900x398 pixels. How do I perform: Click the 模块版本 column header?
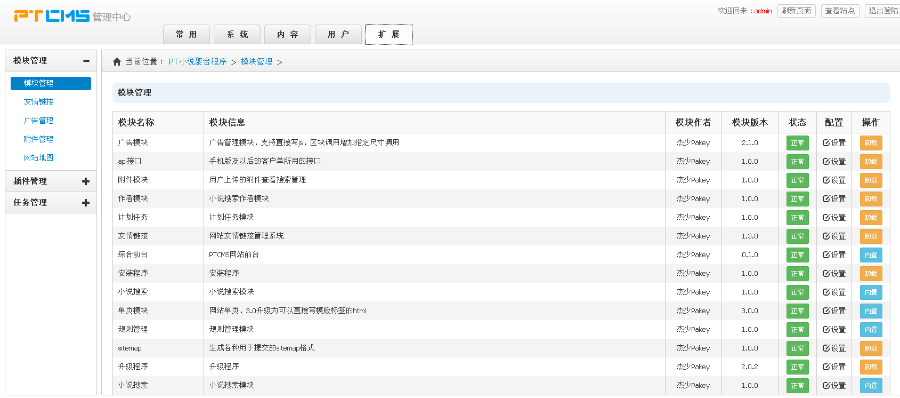tap(750, 122)
